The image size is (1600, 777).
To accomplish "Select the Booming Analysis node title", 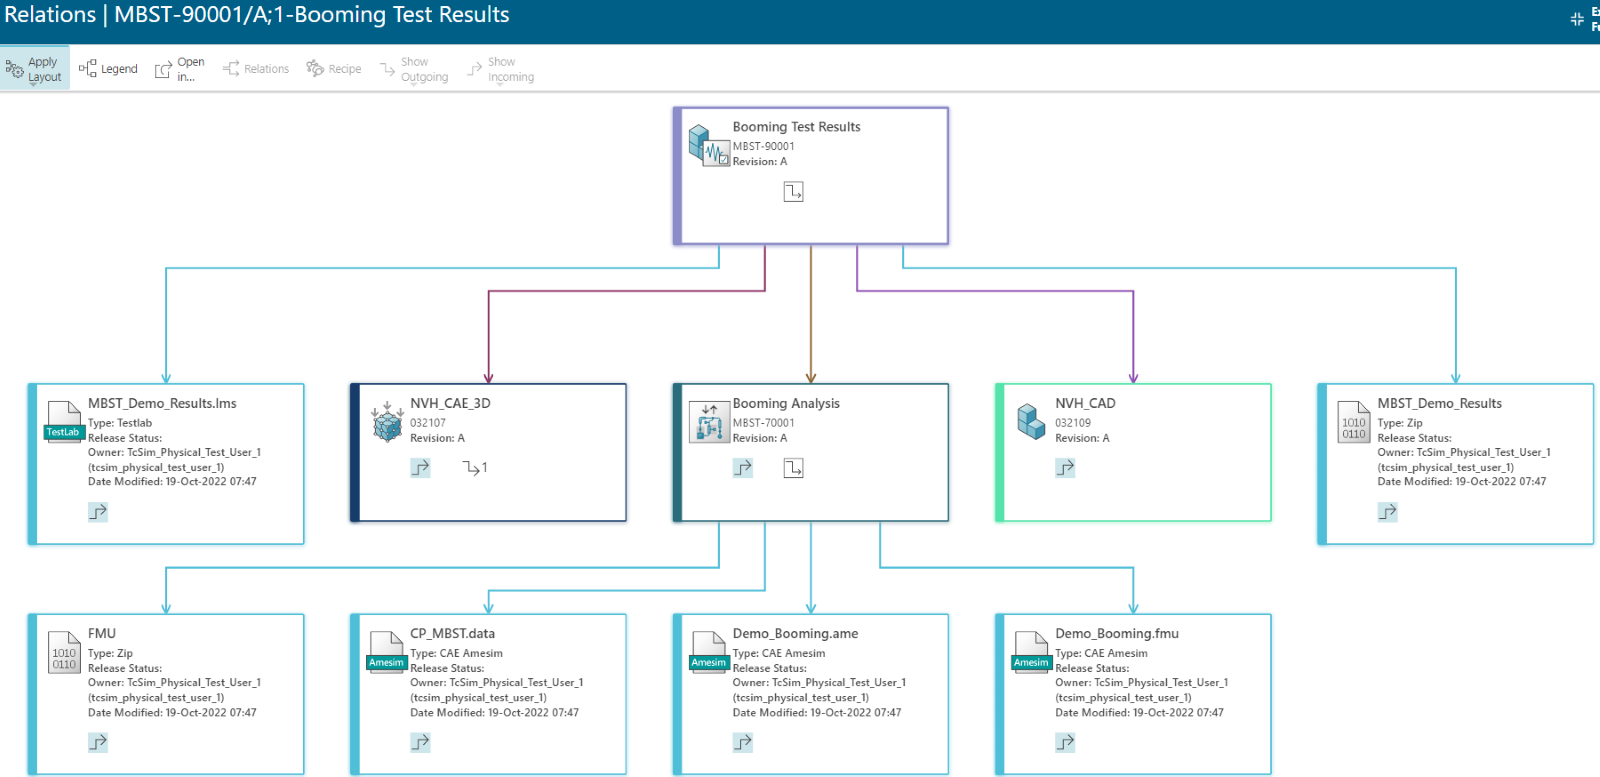I will pyautogui.click(x=786, y=403).
